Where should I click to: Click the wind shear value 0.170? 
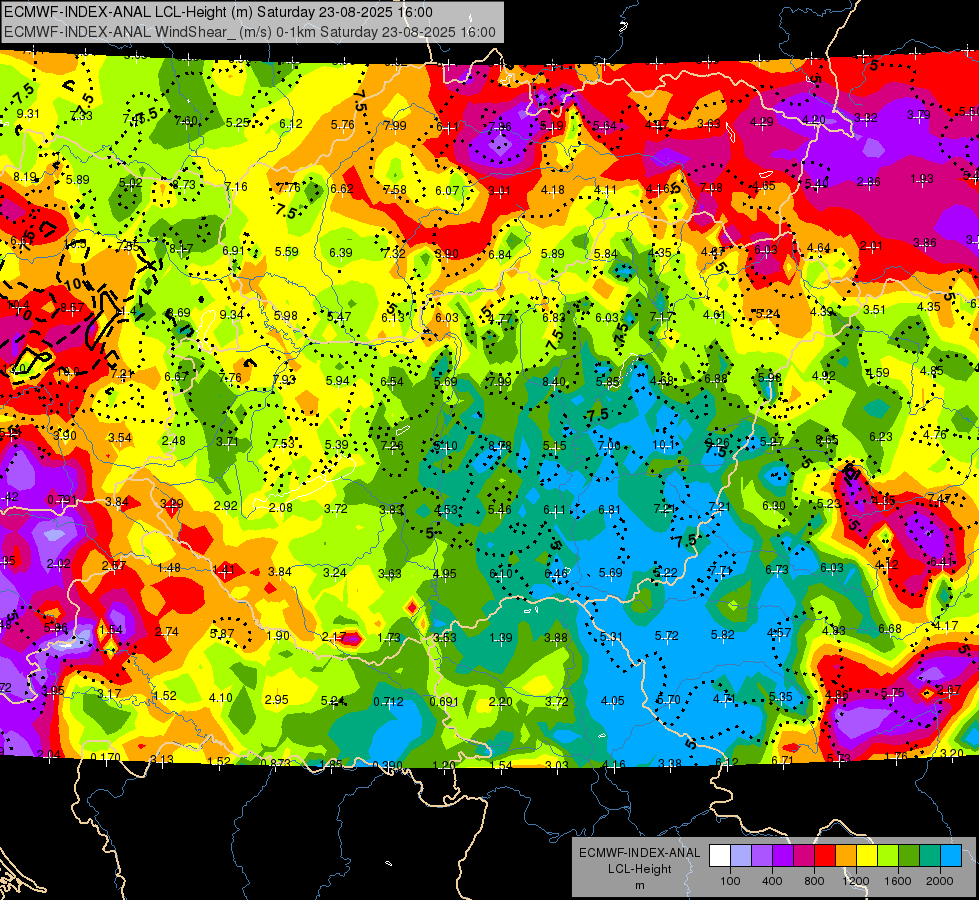coord(106,758)
